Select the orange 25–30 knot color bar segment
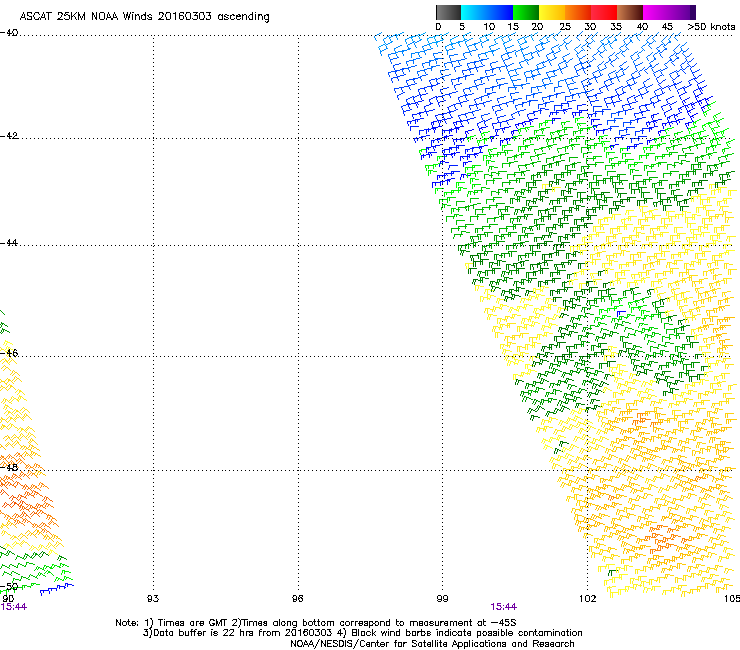The image size is (740, 650). (578, 12)
